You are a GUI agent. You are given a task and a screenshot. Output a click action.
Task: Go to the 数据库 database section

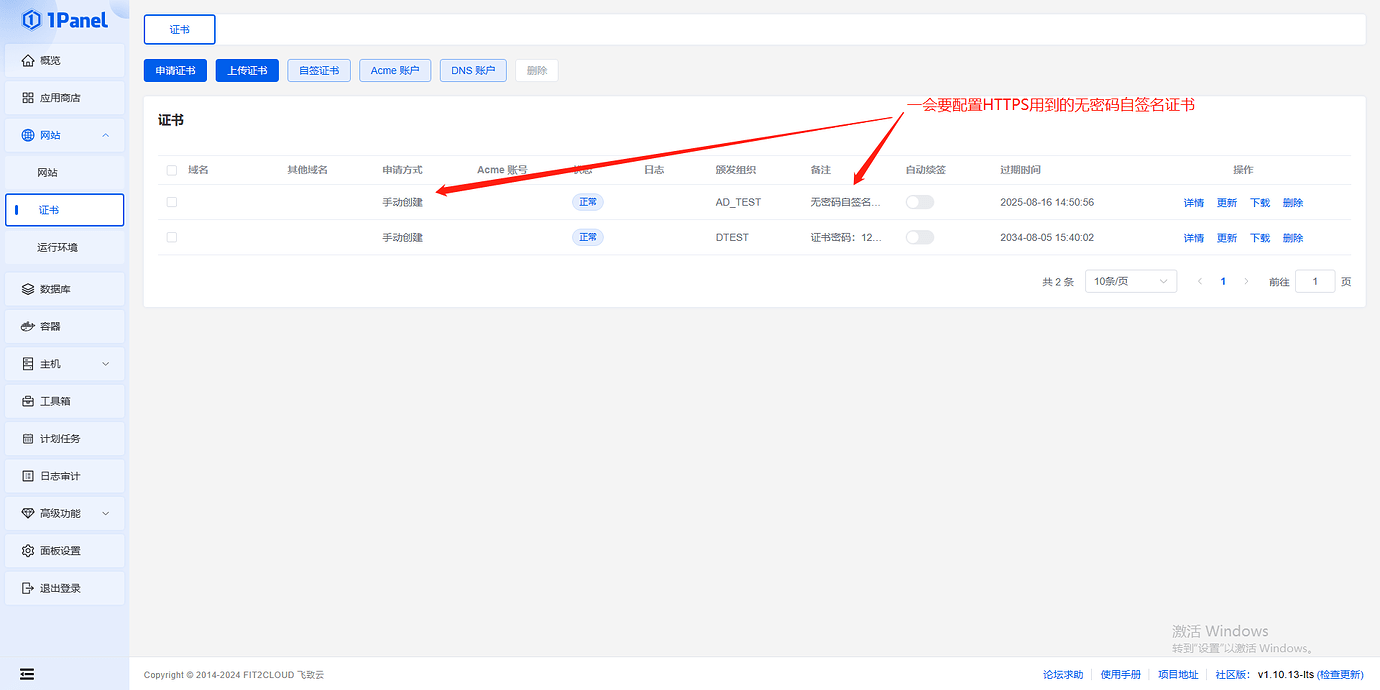point(64,289)
